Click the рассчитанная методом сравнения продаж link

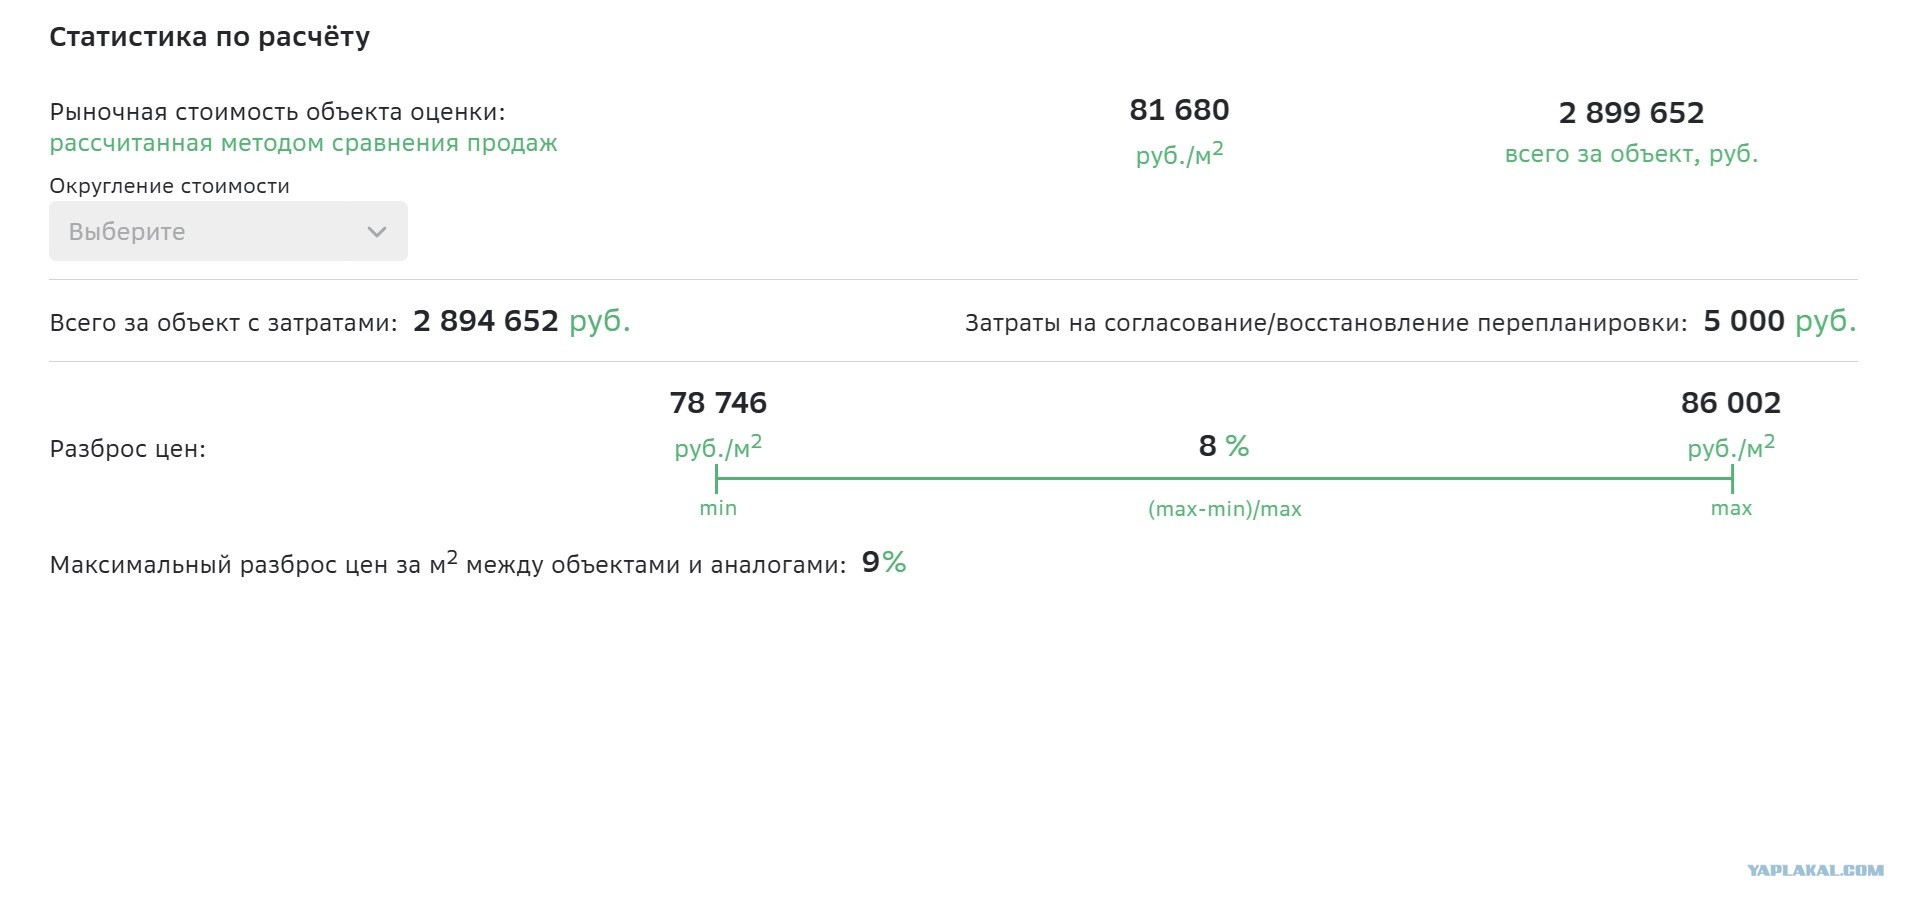303,143
